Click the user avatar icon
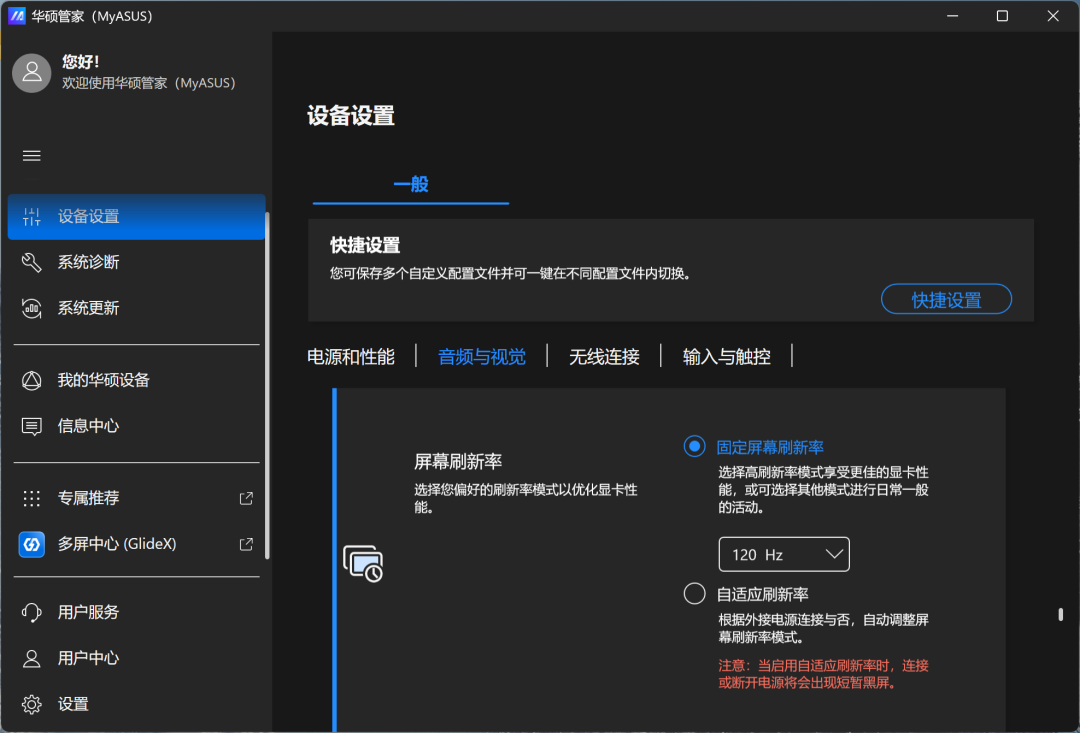1080x733 pixels. (32, 72)
